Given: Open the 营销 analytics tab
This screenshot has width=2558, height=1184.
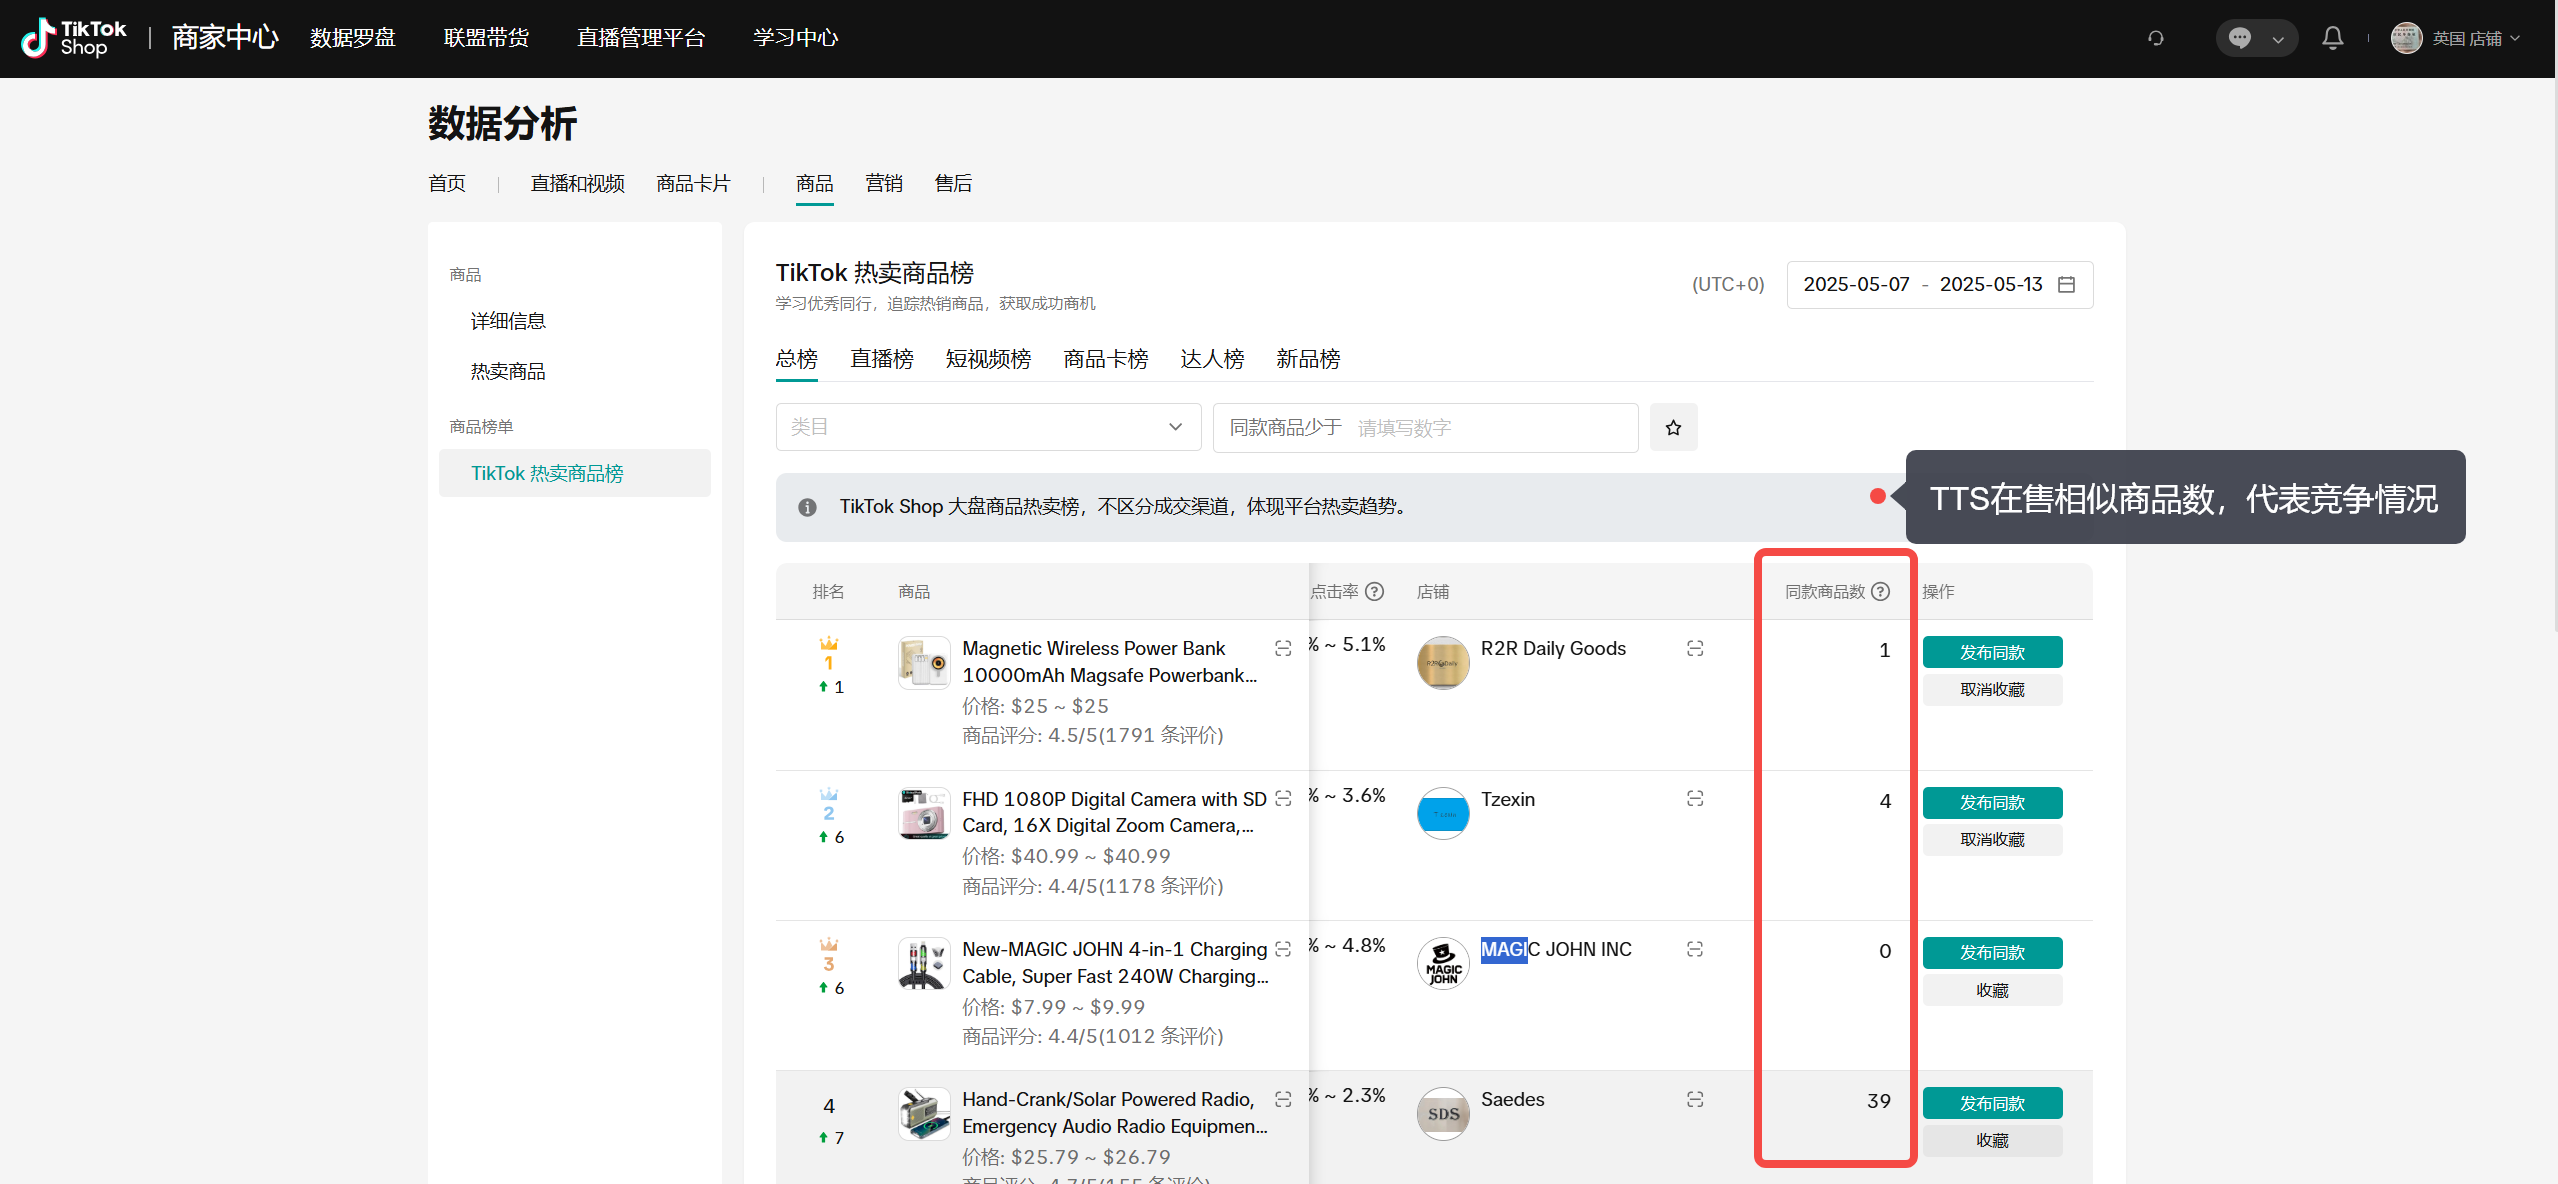Looking at the screenshot, I should click(x=883, y=184).
